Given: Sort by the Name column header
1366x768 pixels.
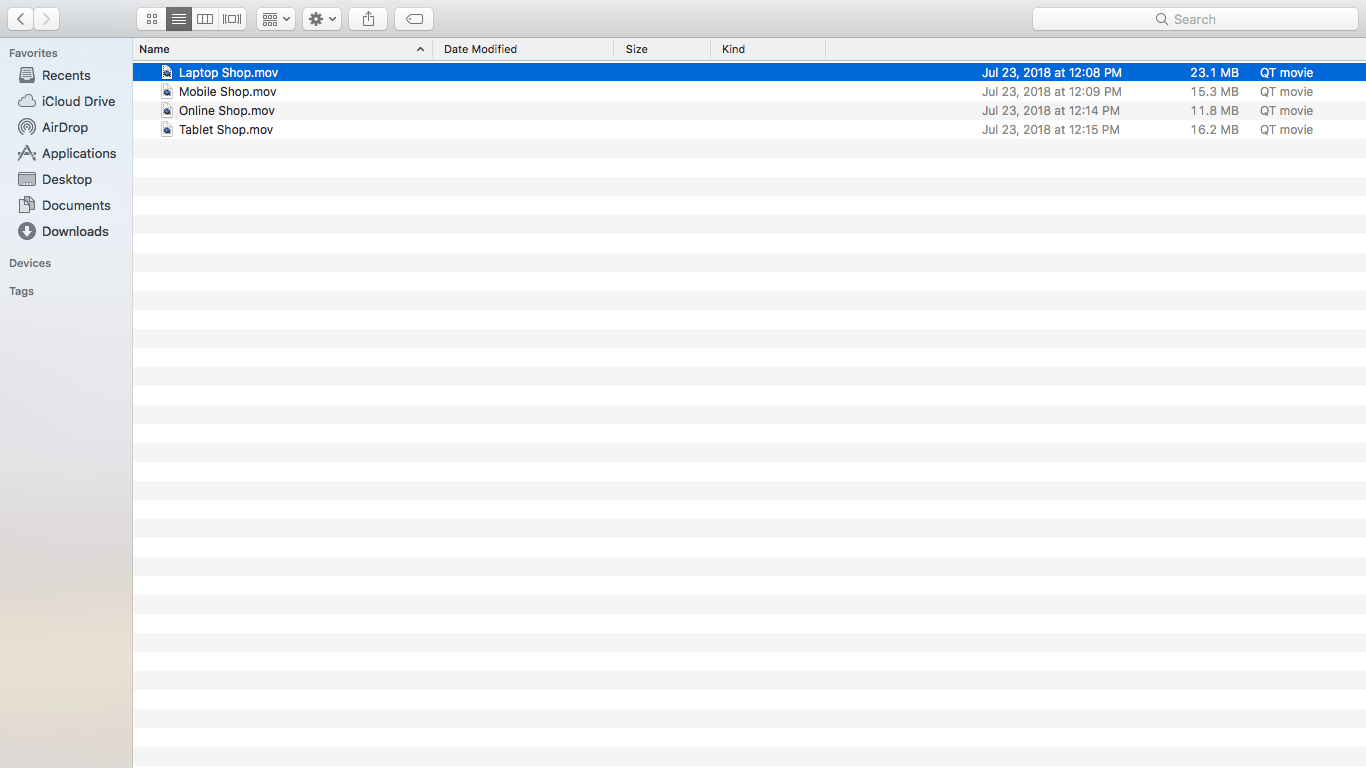Looking at the screenshot, I should pos(283,49).
